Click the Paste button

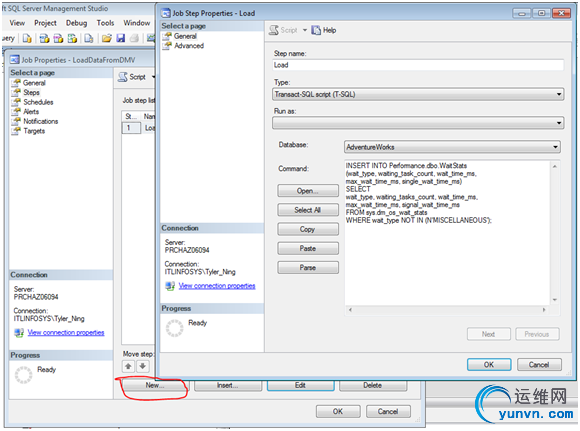click(308, 249)
